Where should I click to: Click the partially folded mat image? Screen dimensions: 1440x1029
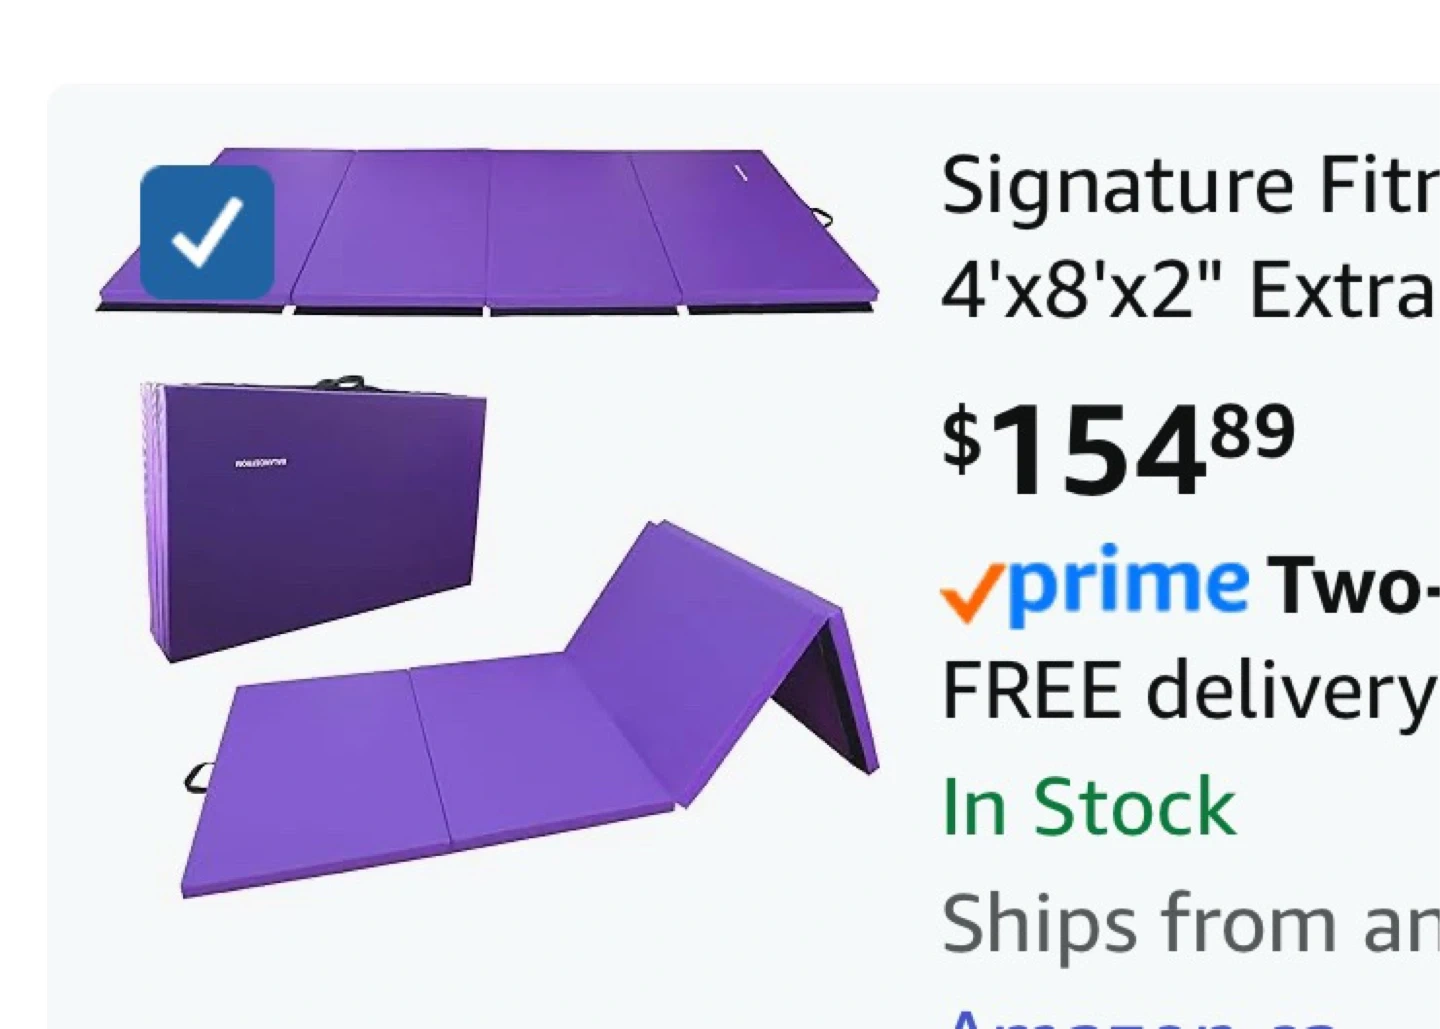(x=530, y=710)
